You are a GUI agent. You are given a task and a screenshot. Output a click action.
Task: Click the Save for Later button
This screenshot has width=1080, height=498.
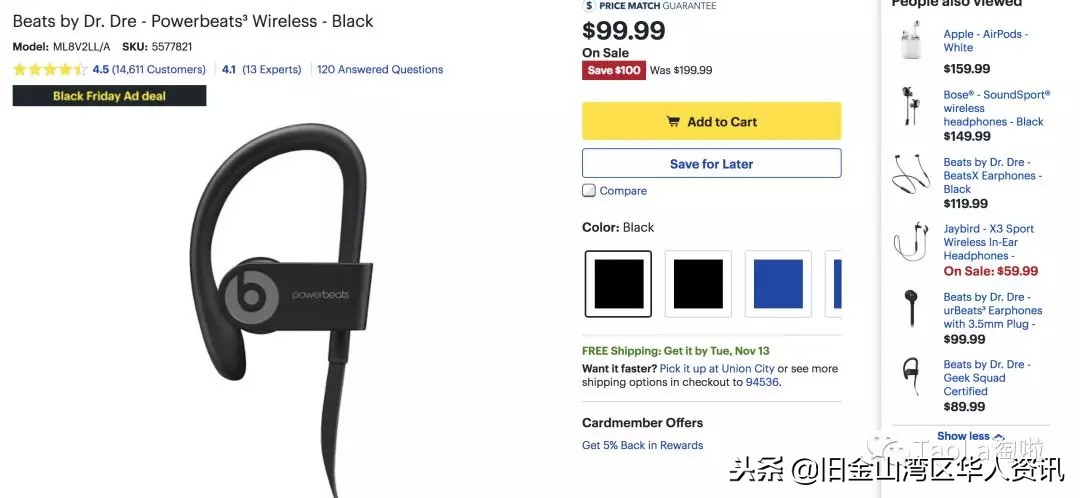tap(712, 163)
